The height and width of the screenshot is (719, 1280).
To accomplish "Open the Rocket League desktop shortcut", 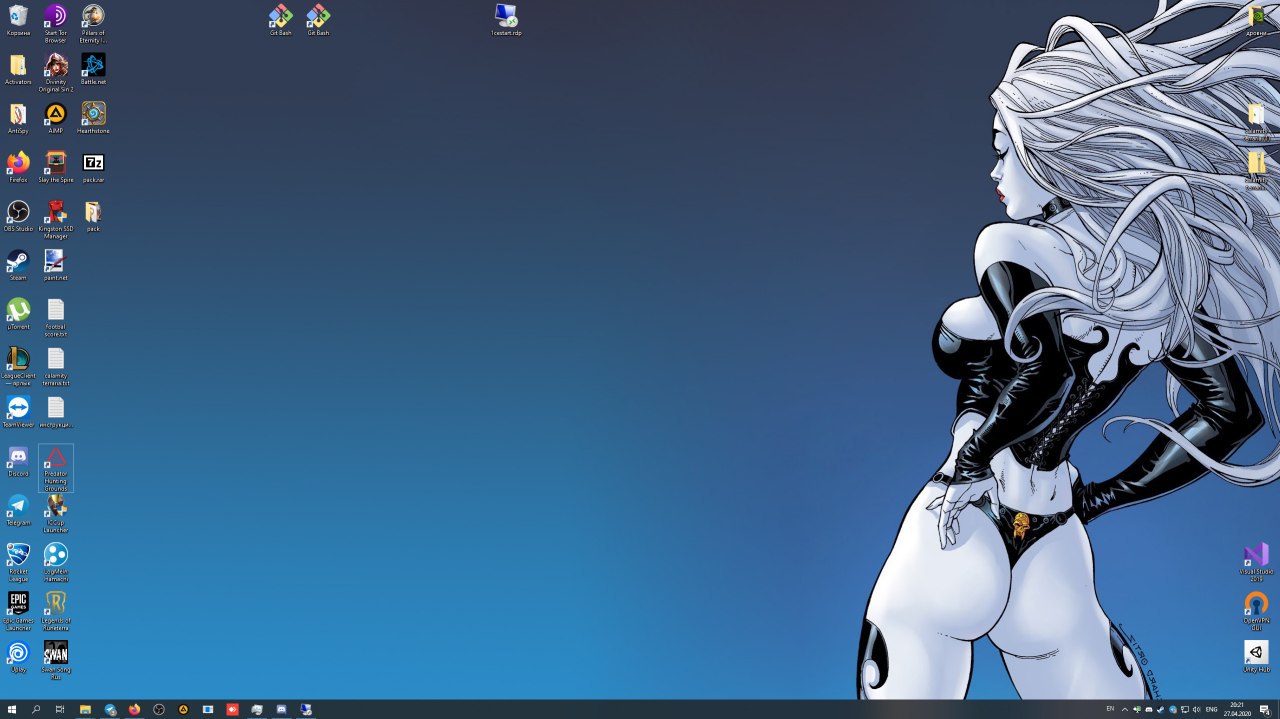I will (x=18, y=562).
